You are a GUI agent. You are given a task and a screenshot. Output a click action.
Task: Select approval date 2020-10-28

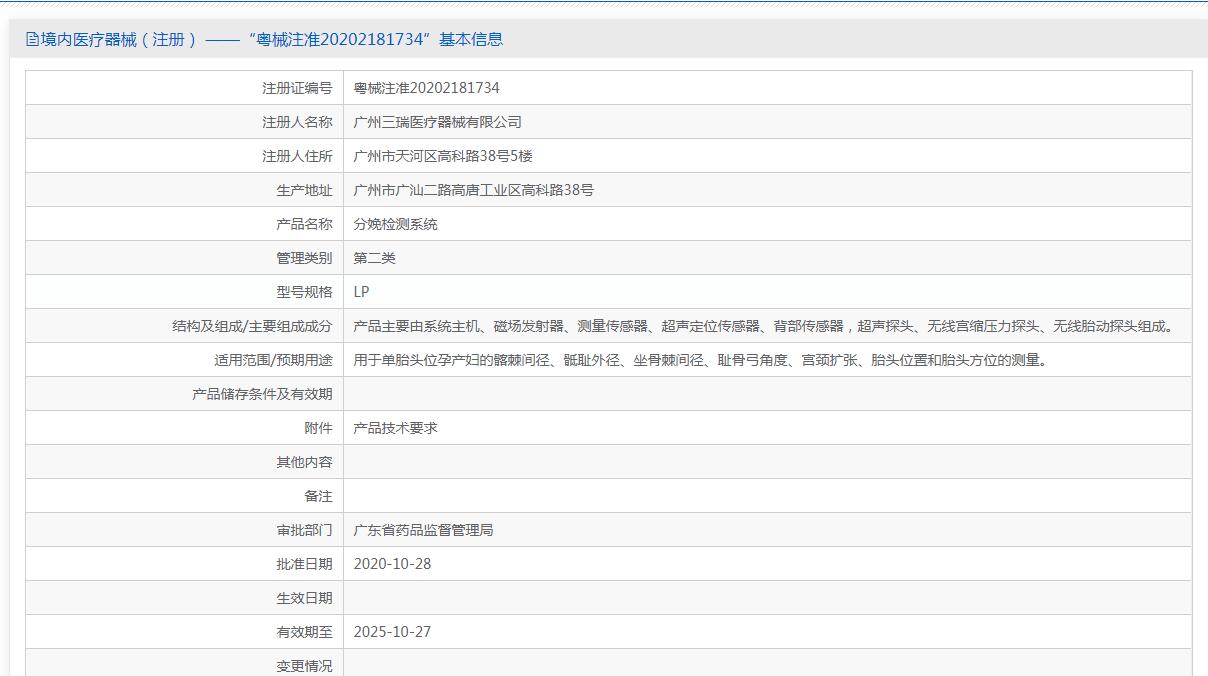click(393, 564)
